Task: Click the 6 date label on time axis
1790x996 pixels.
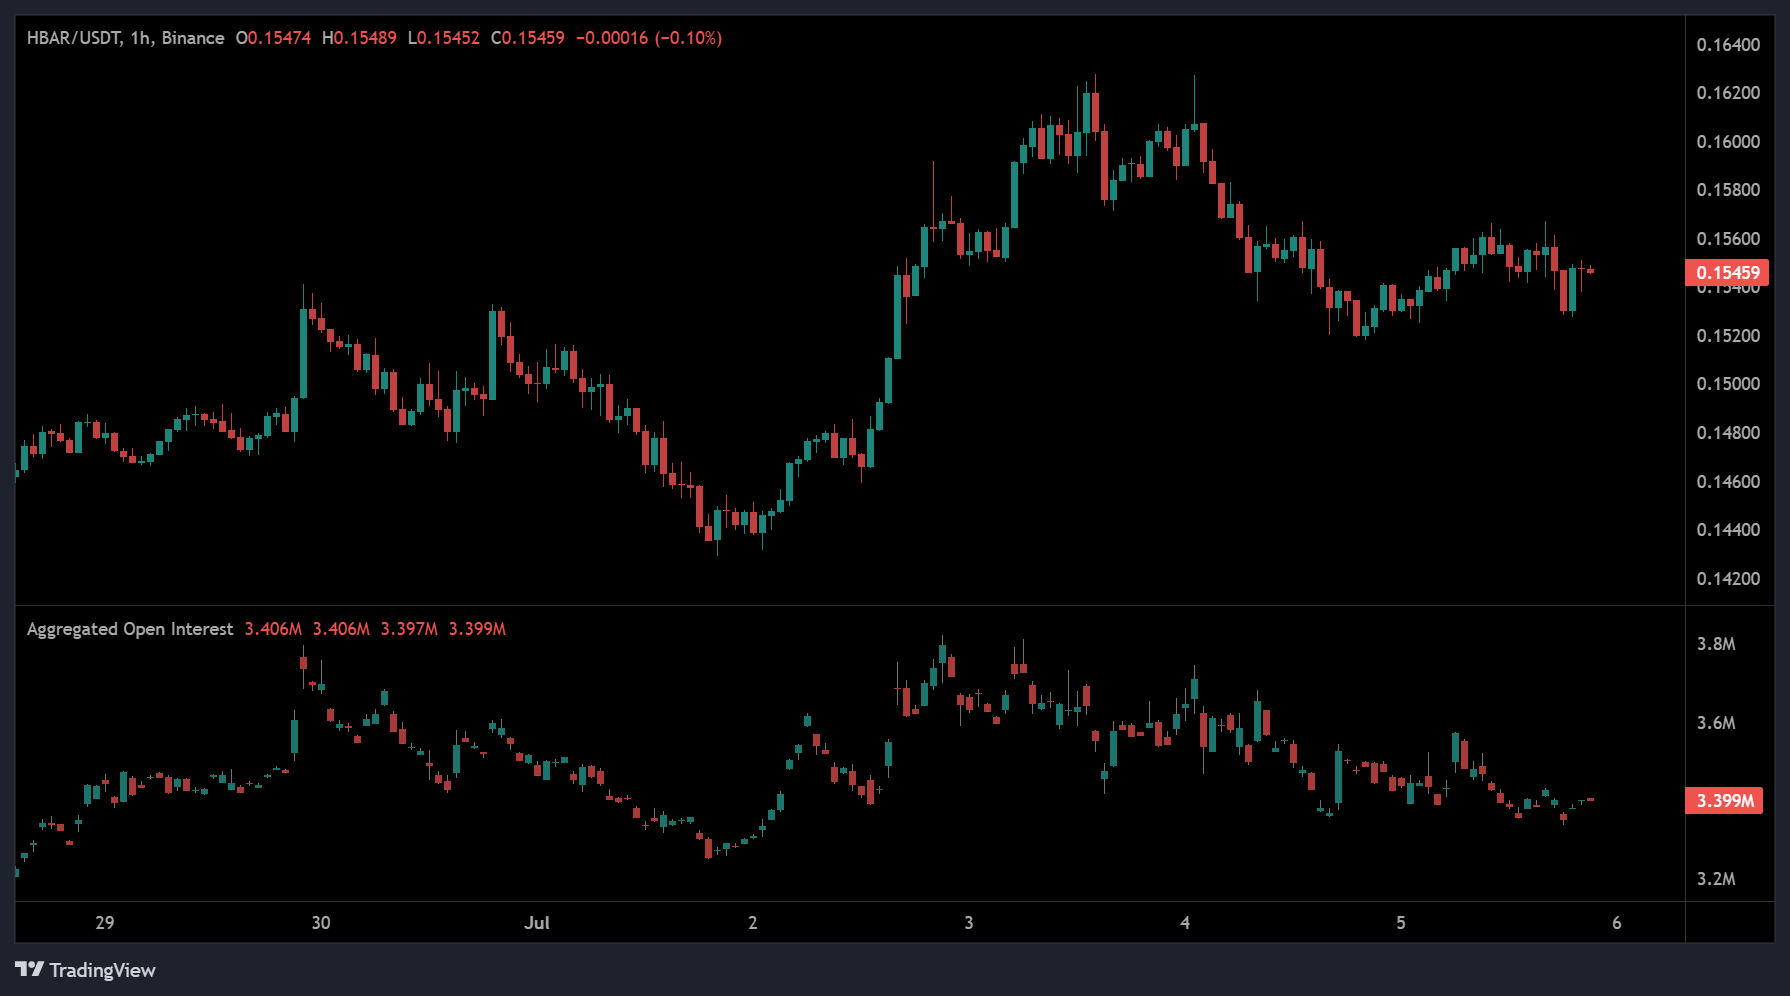Action: click(x=1617, y=923)
